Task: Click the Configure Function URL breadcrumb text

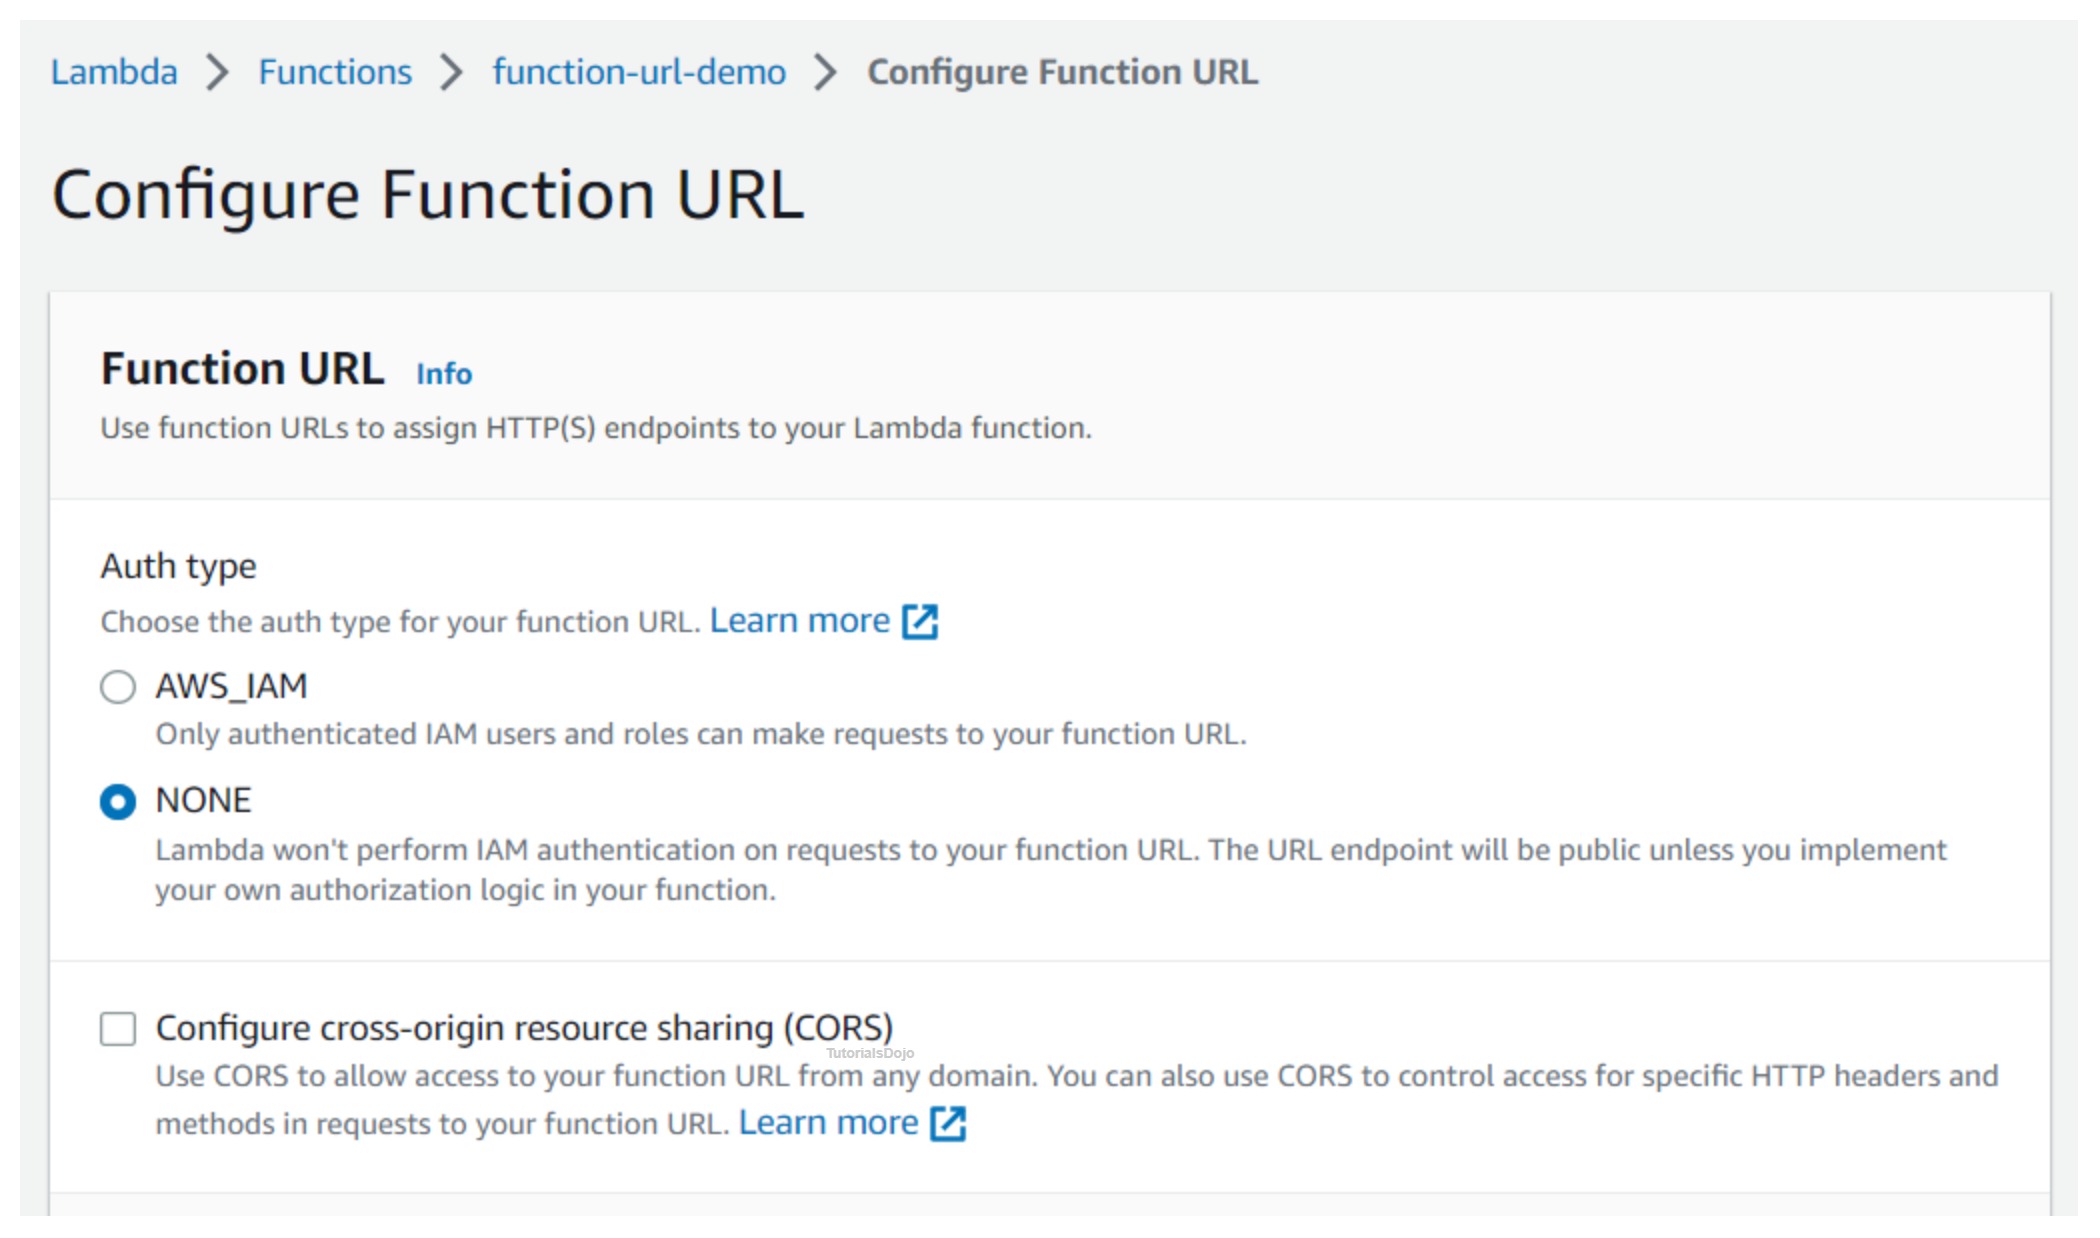Action: tap(1061, 72)
